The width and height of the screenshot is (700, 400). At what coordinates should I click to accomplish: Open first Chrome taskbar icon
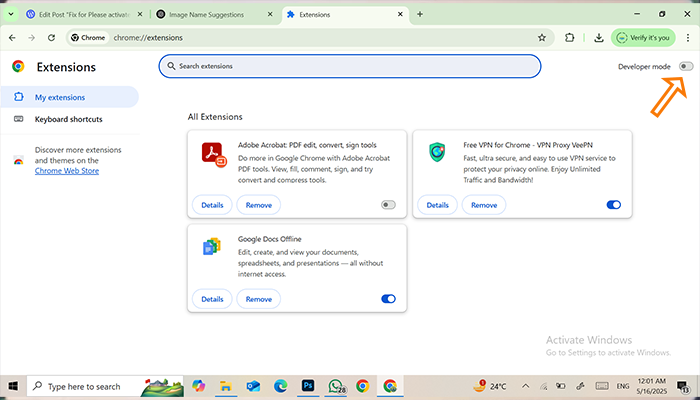362,386
